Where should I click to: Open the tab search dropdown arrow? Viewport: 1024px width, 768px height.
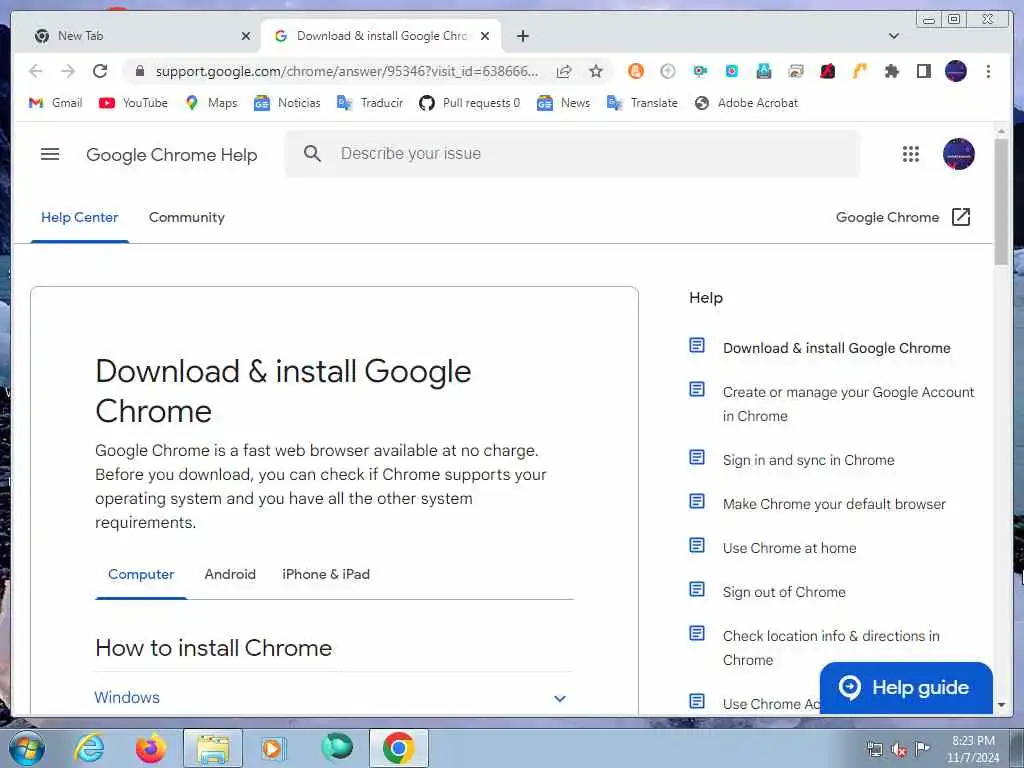[894, 36]
